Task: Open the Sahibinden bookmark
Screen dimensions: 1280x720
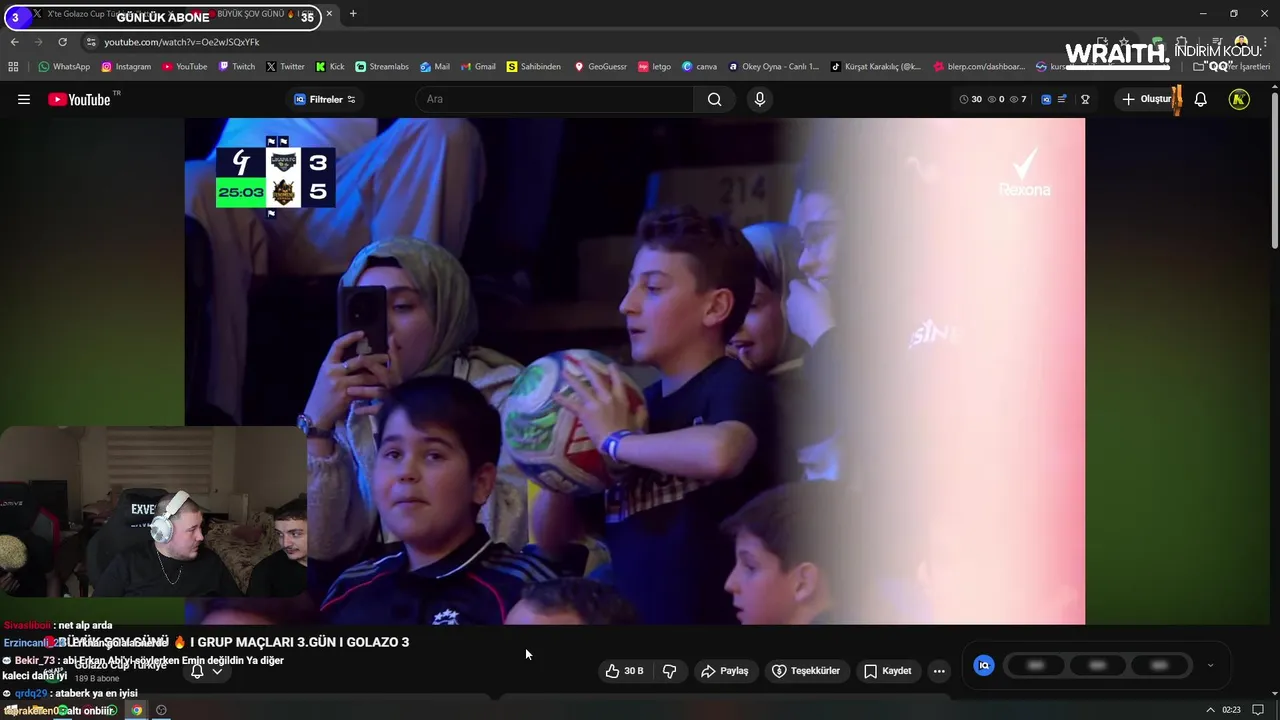Action: [534, 67]
